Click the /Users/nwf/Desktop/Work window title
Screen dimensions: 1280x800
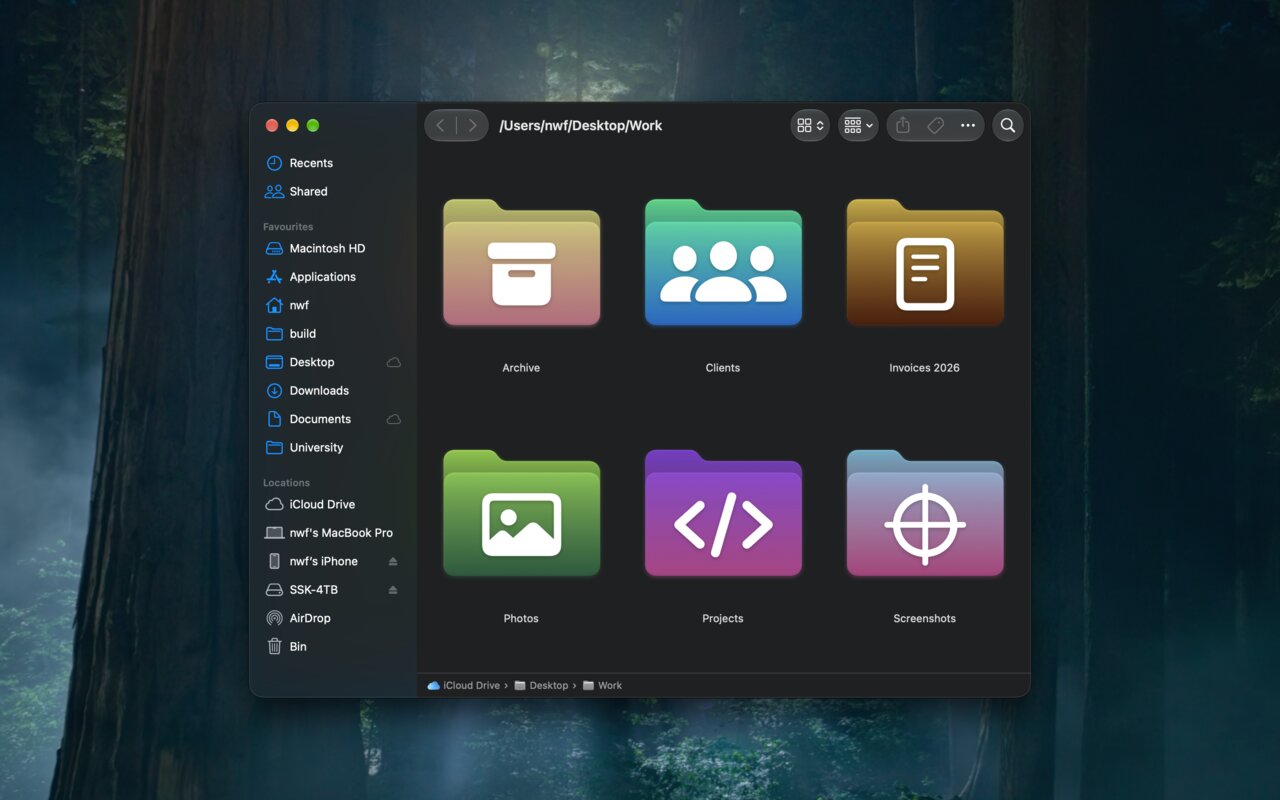pos(581,126)
